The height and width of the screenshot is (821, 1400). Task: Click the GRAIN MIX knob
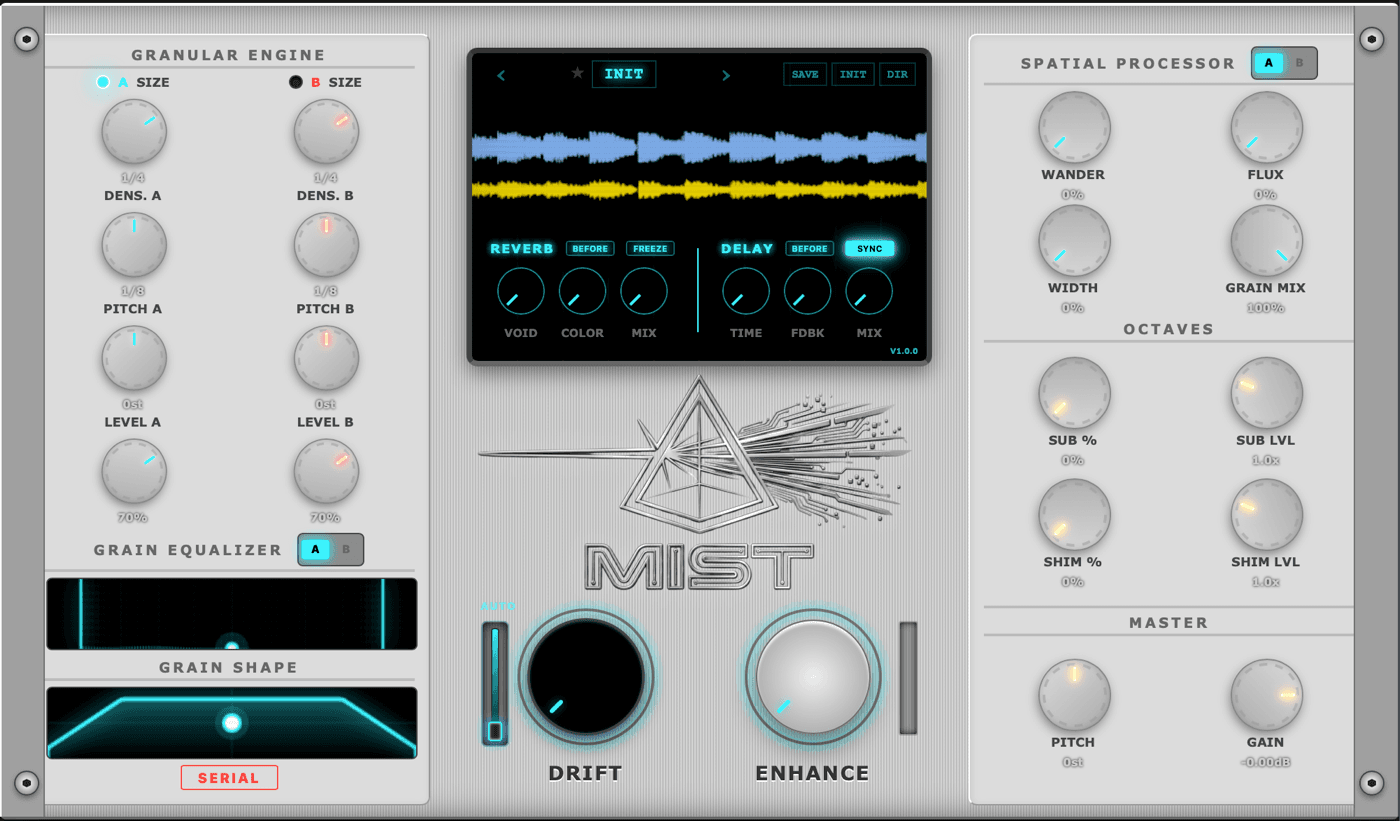pyautogui.click(x=1266, y=241)
